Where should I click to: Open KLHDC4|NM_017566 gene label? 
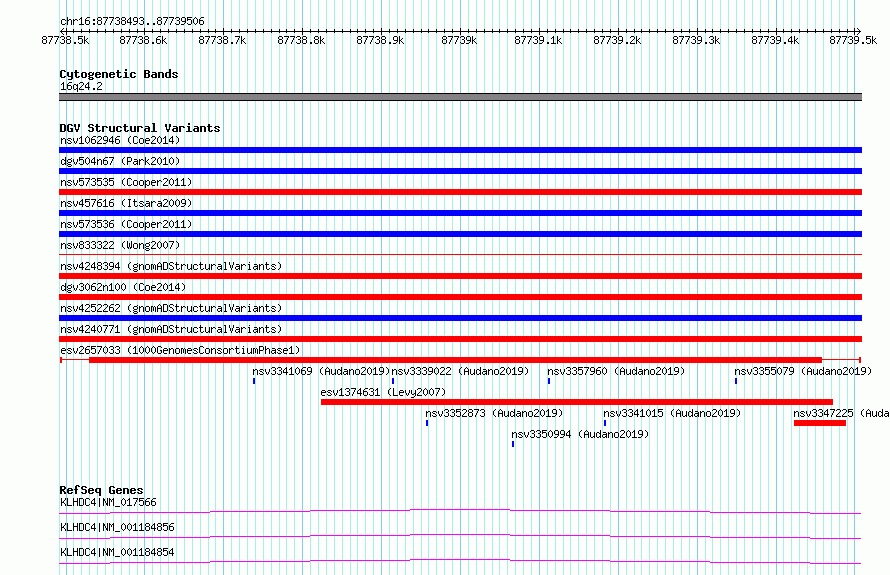(108, 502)
